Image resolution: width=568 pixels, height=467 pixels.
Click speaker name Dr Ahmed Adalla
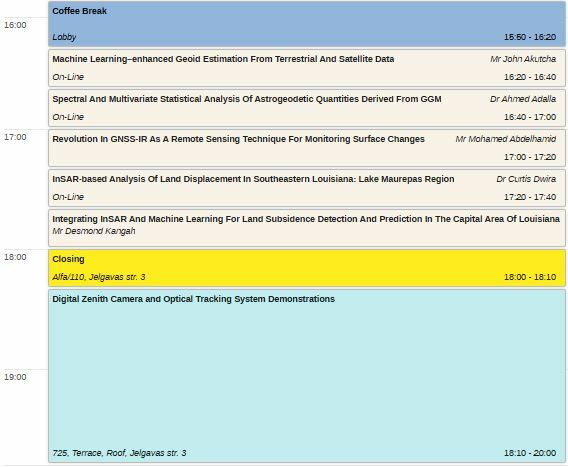click(x=523, y=99)
